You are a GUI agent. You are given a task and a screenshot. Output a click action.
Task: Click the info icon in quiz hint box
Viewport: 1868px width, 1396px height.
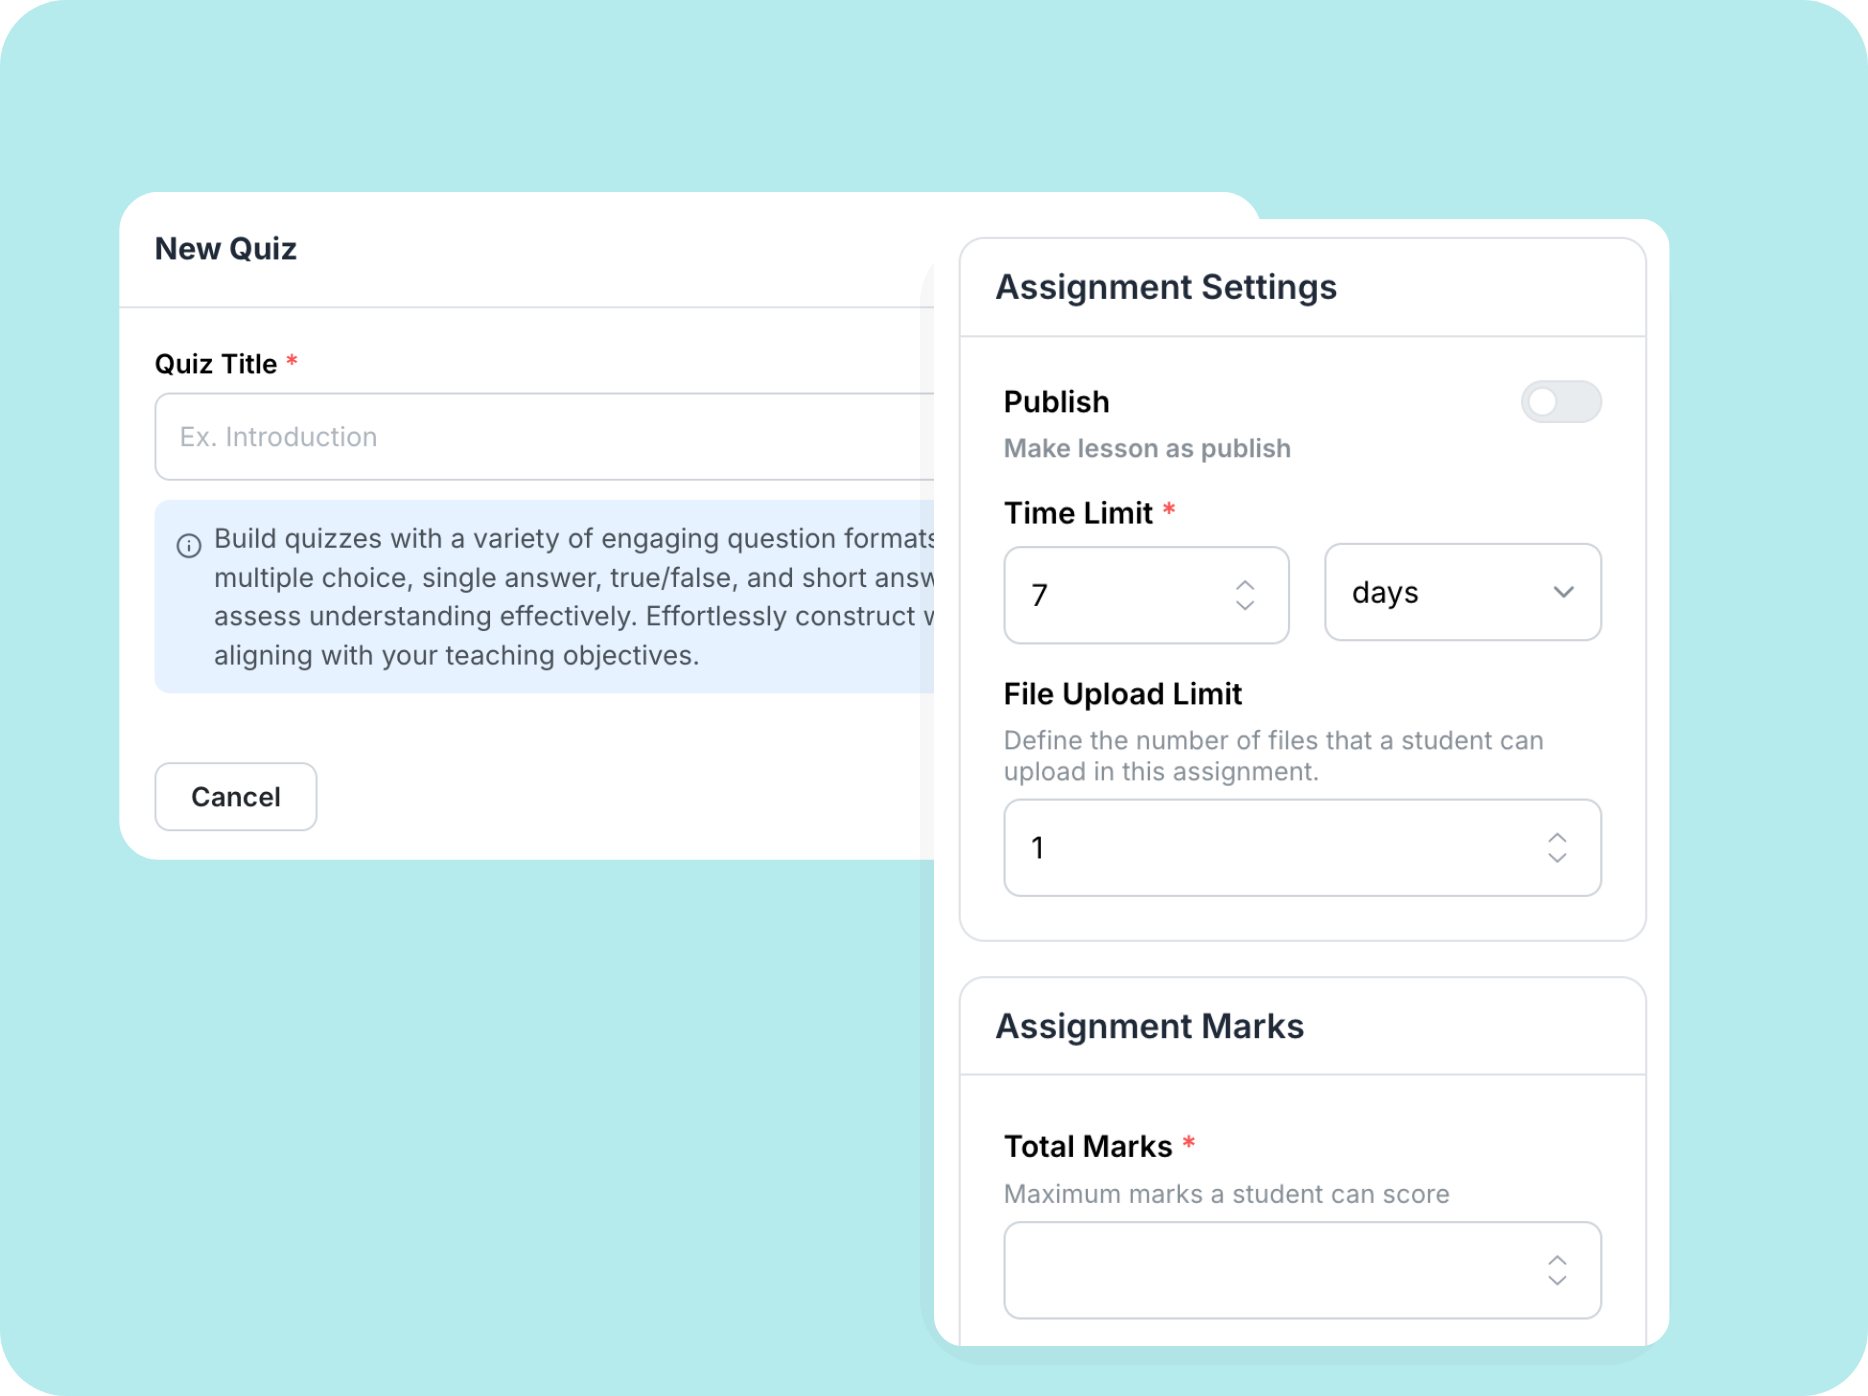(x=189, y=545)
